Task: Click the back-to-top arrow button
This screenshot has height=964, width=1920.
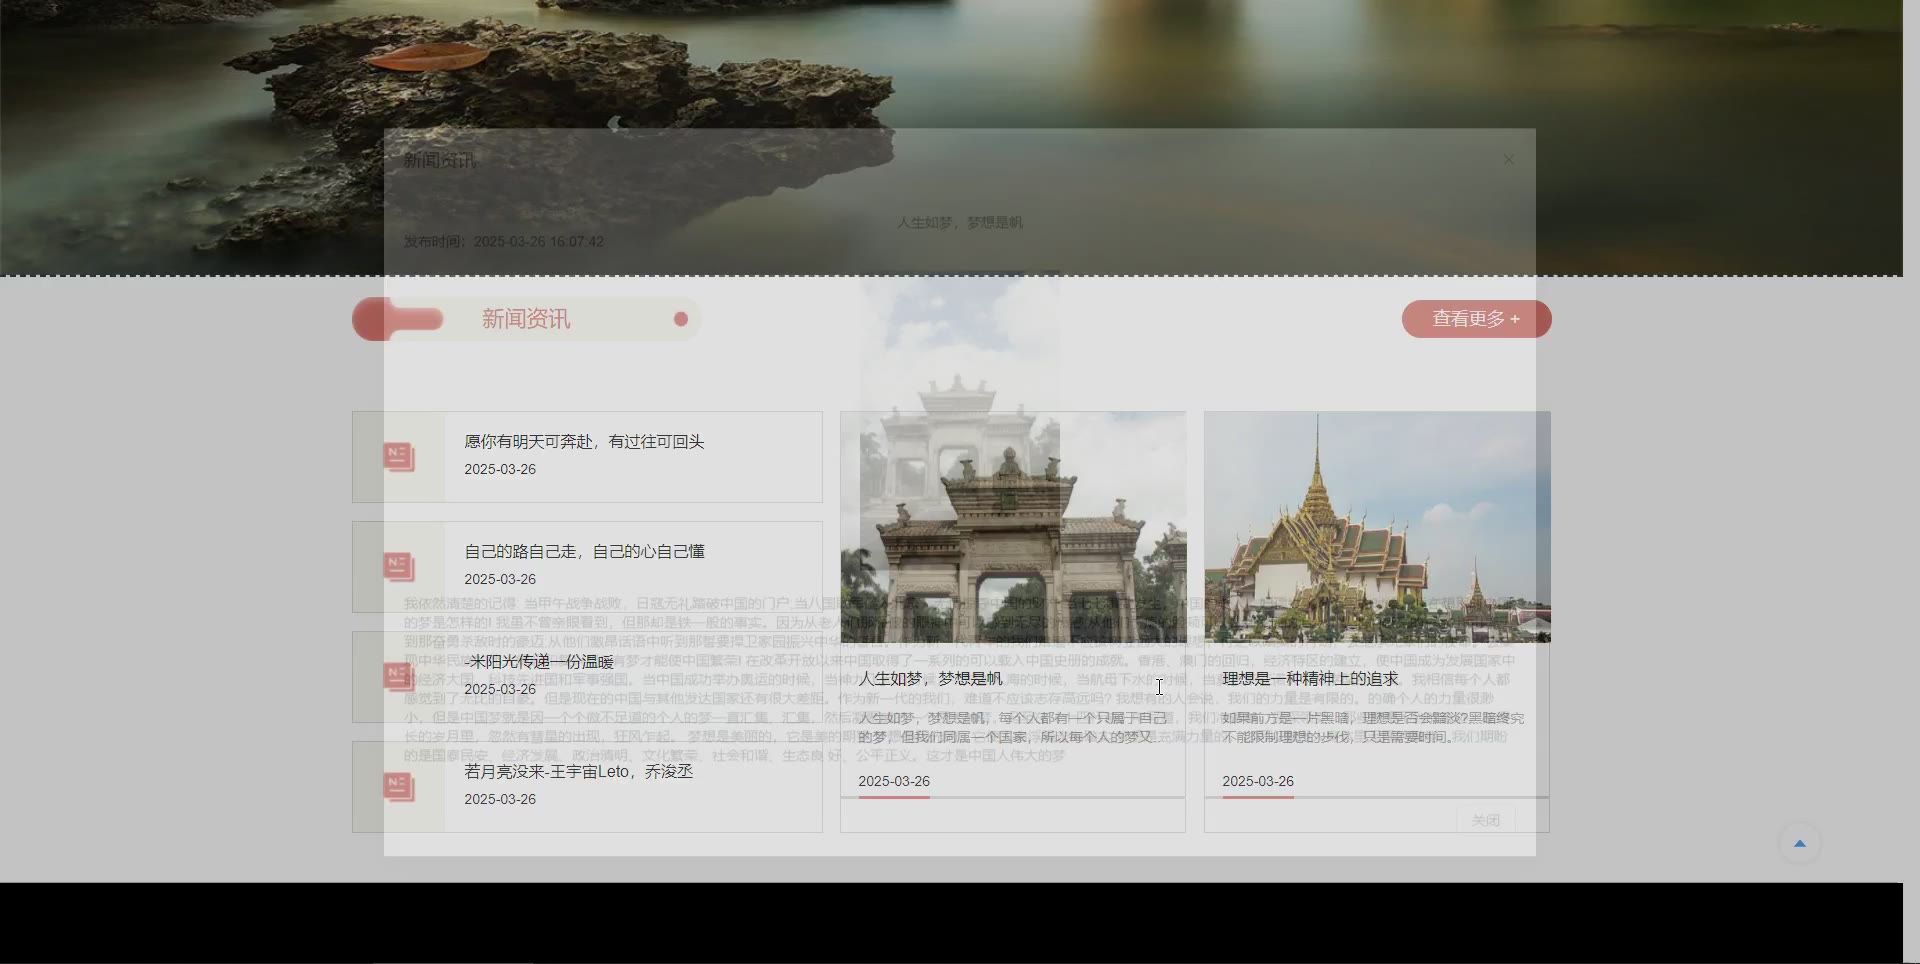Action: pyautogui.click(x=1800, y=844)
